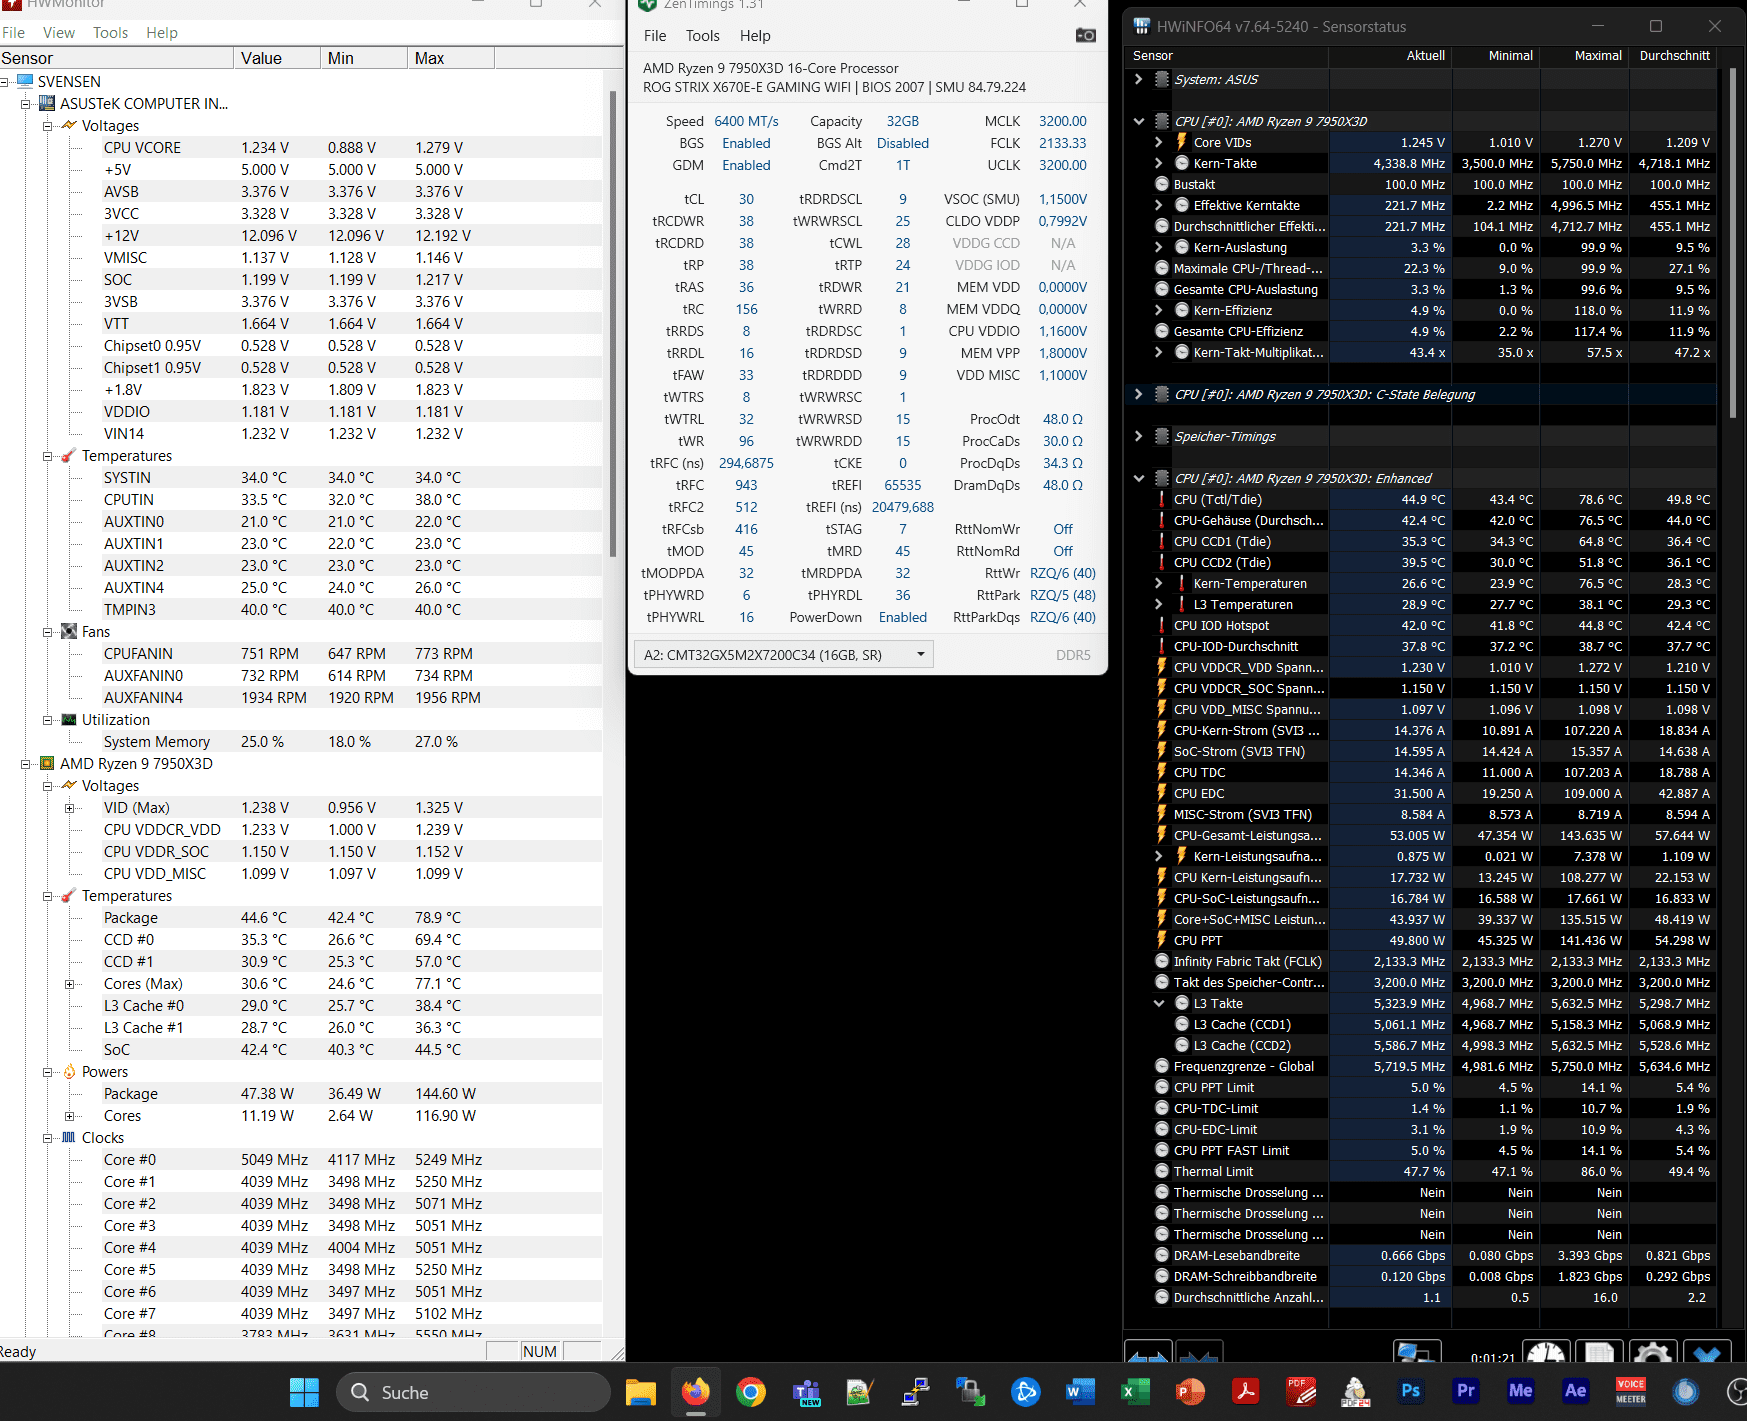Click the CPU (Tctl/Tdie) thermometer icon
1747x1421 pixels.
[x=1162, y=499]
